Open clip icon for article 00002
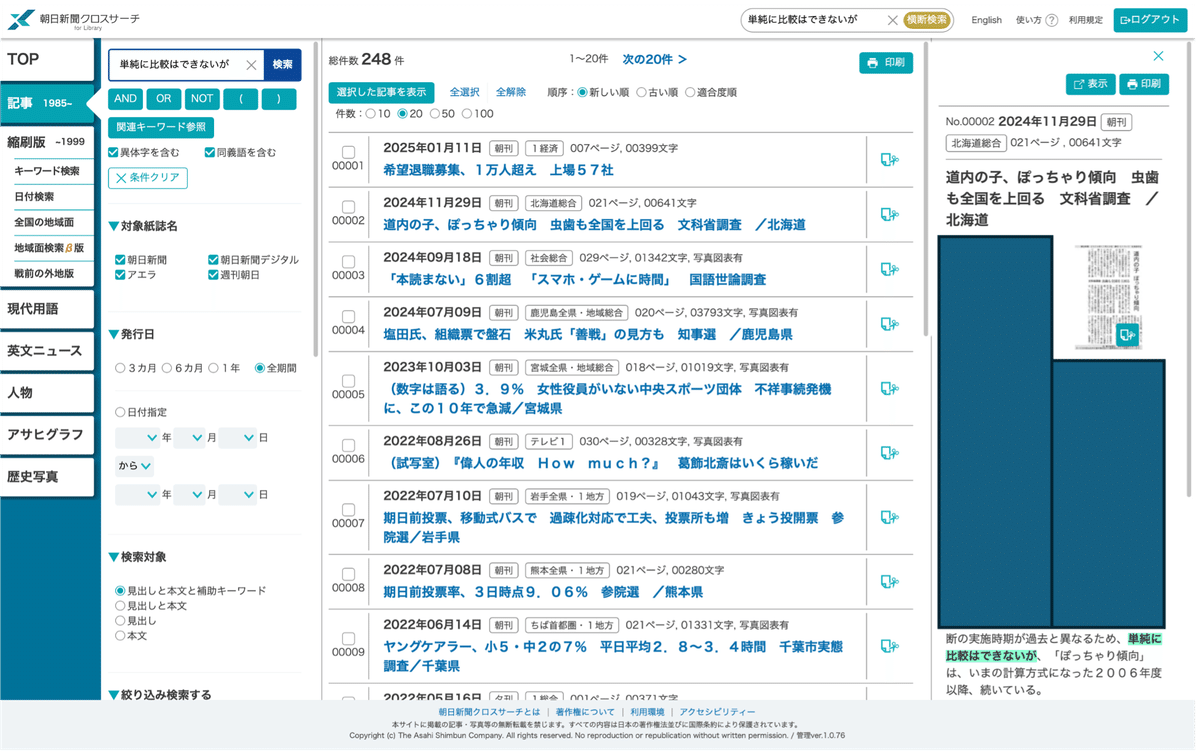The width and height of the screenshot is (1200, 753). tap(889, 214)
